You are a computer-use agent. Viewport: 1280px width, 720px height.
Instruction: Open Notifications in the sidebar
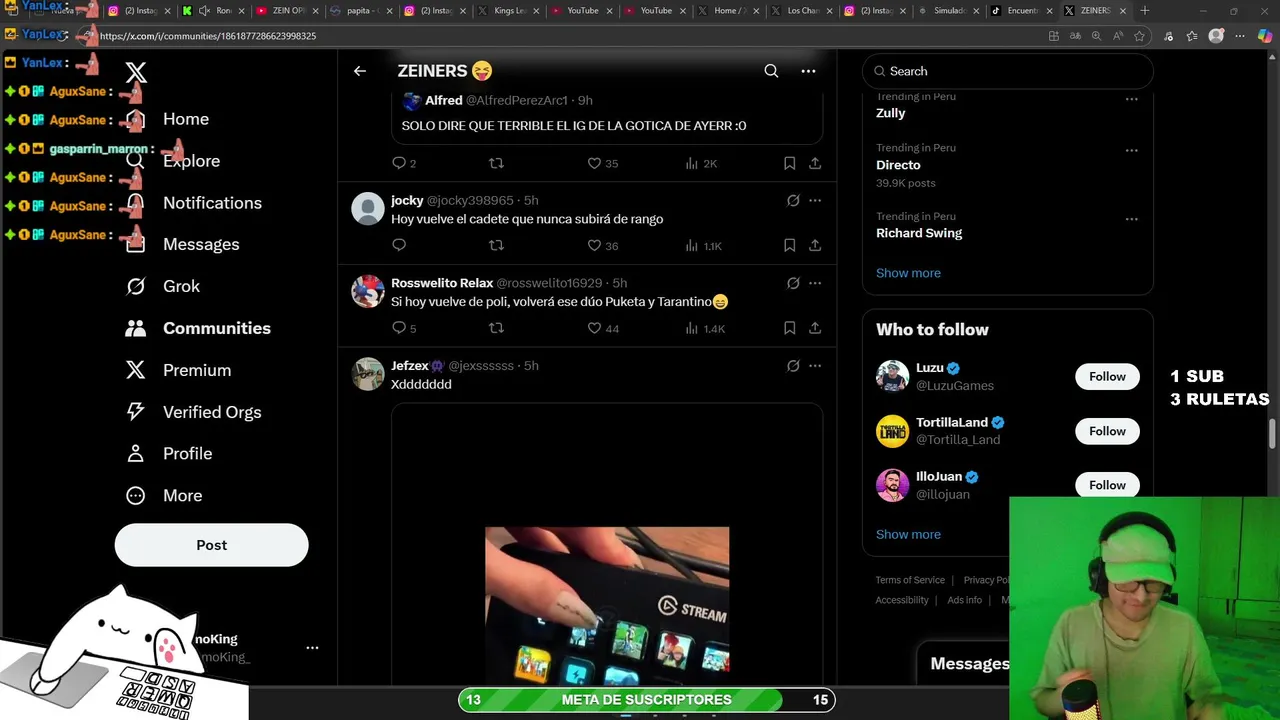pyautogui.click(x=212, y=203)
